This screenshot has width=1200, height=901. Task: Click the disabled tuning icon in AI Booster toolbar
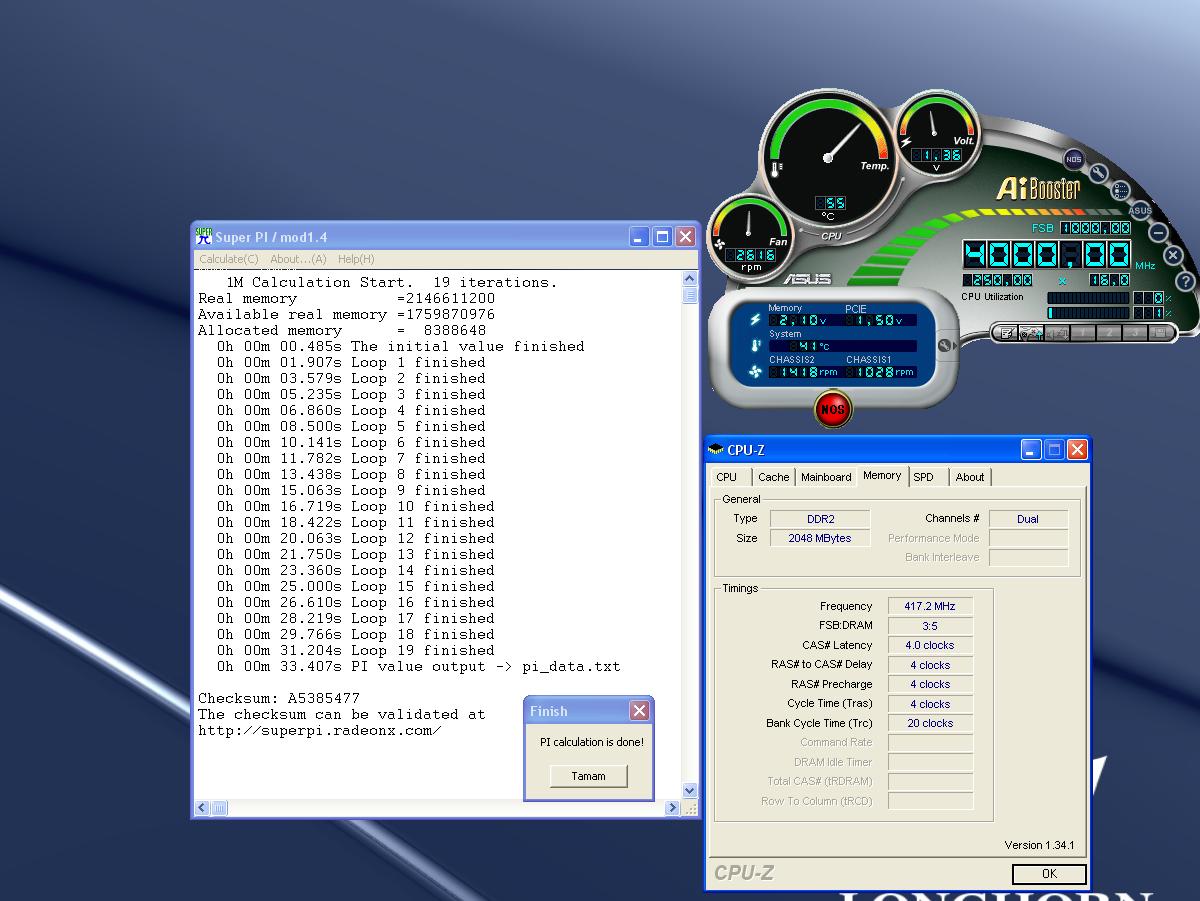tap(1058, 333)
